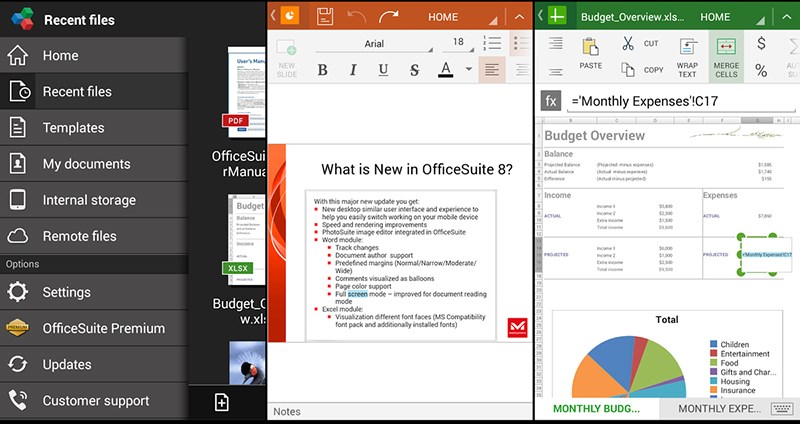800x424 pixels.
Task: Click the Budget_Overview.xls file title
Action: click(x=633, y=17)
